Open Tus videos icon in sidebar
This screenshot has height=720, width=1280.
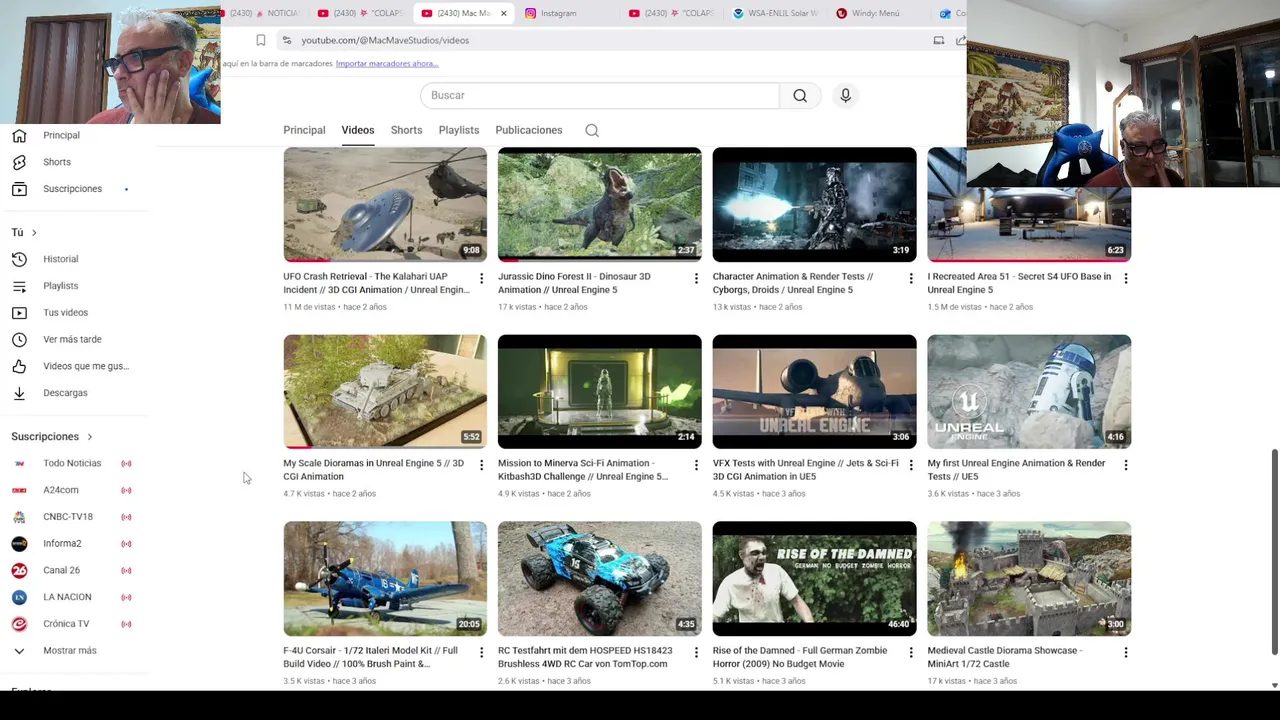tap(19, 313)
